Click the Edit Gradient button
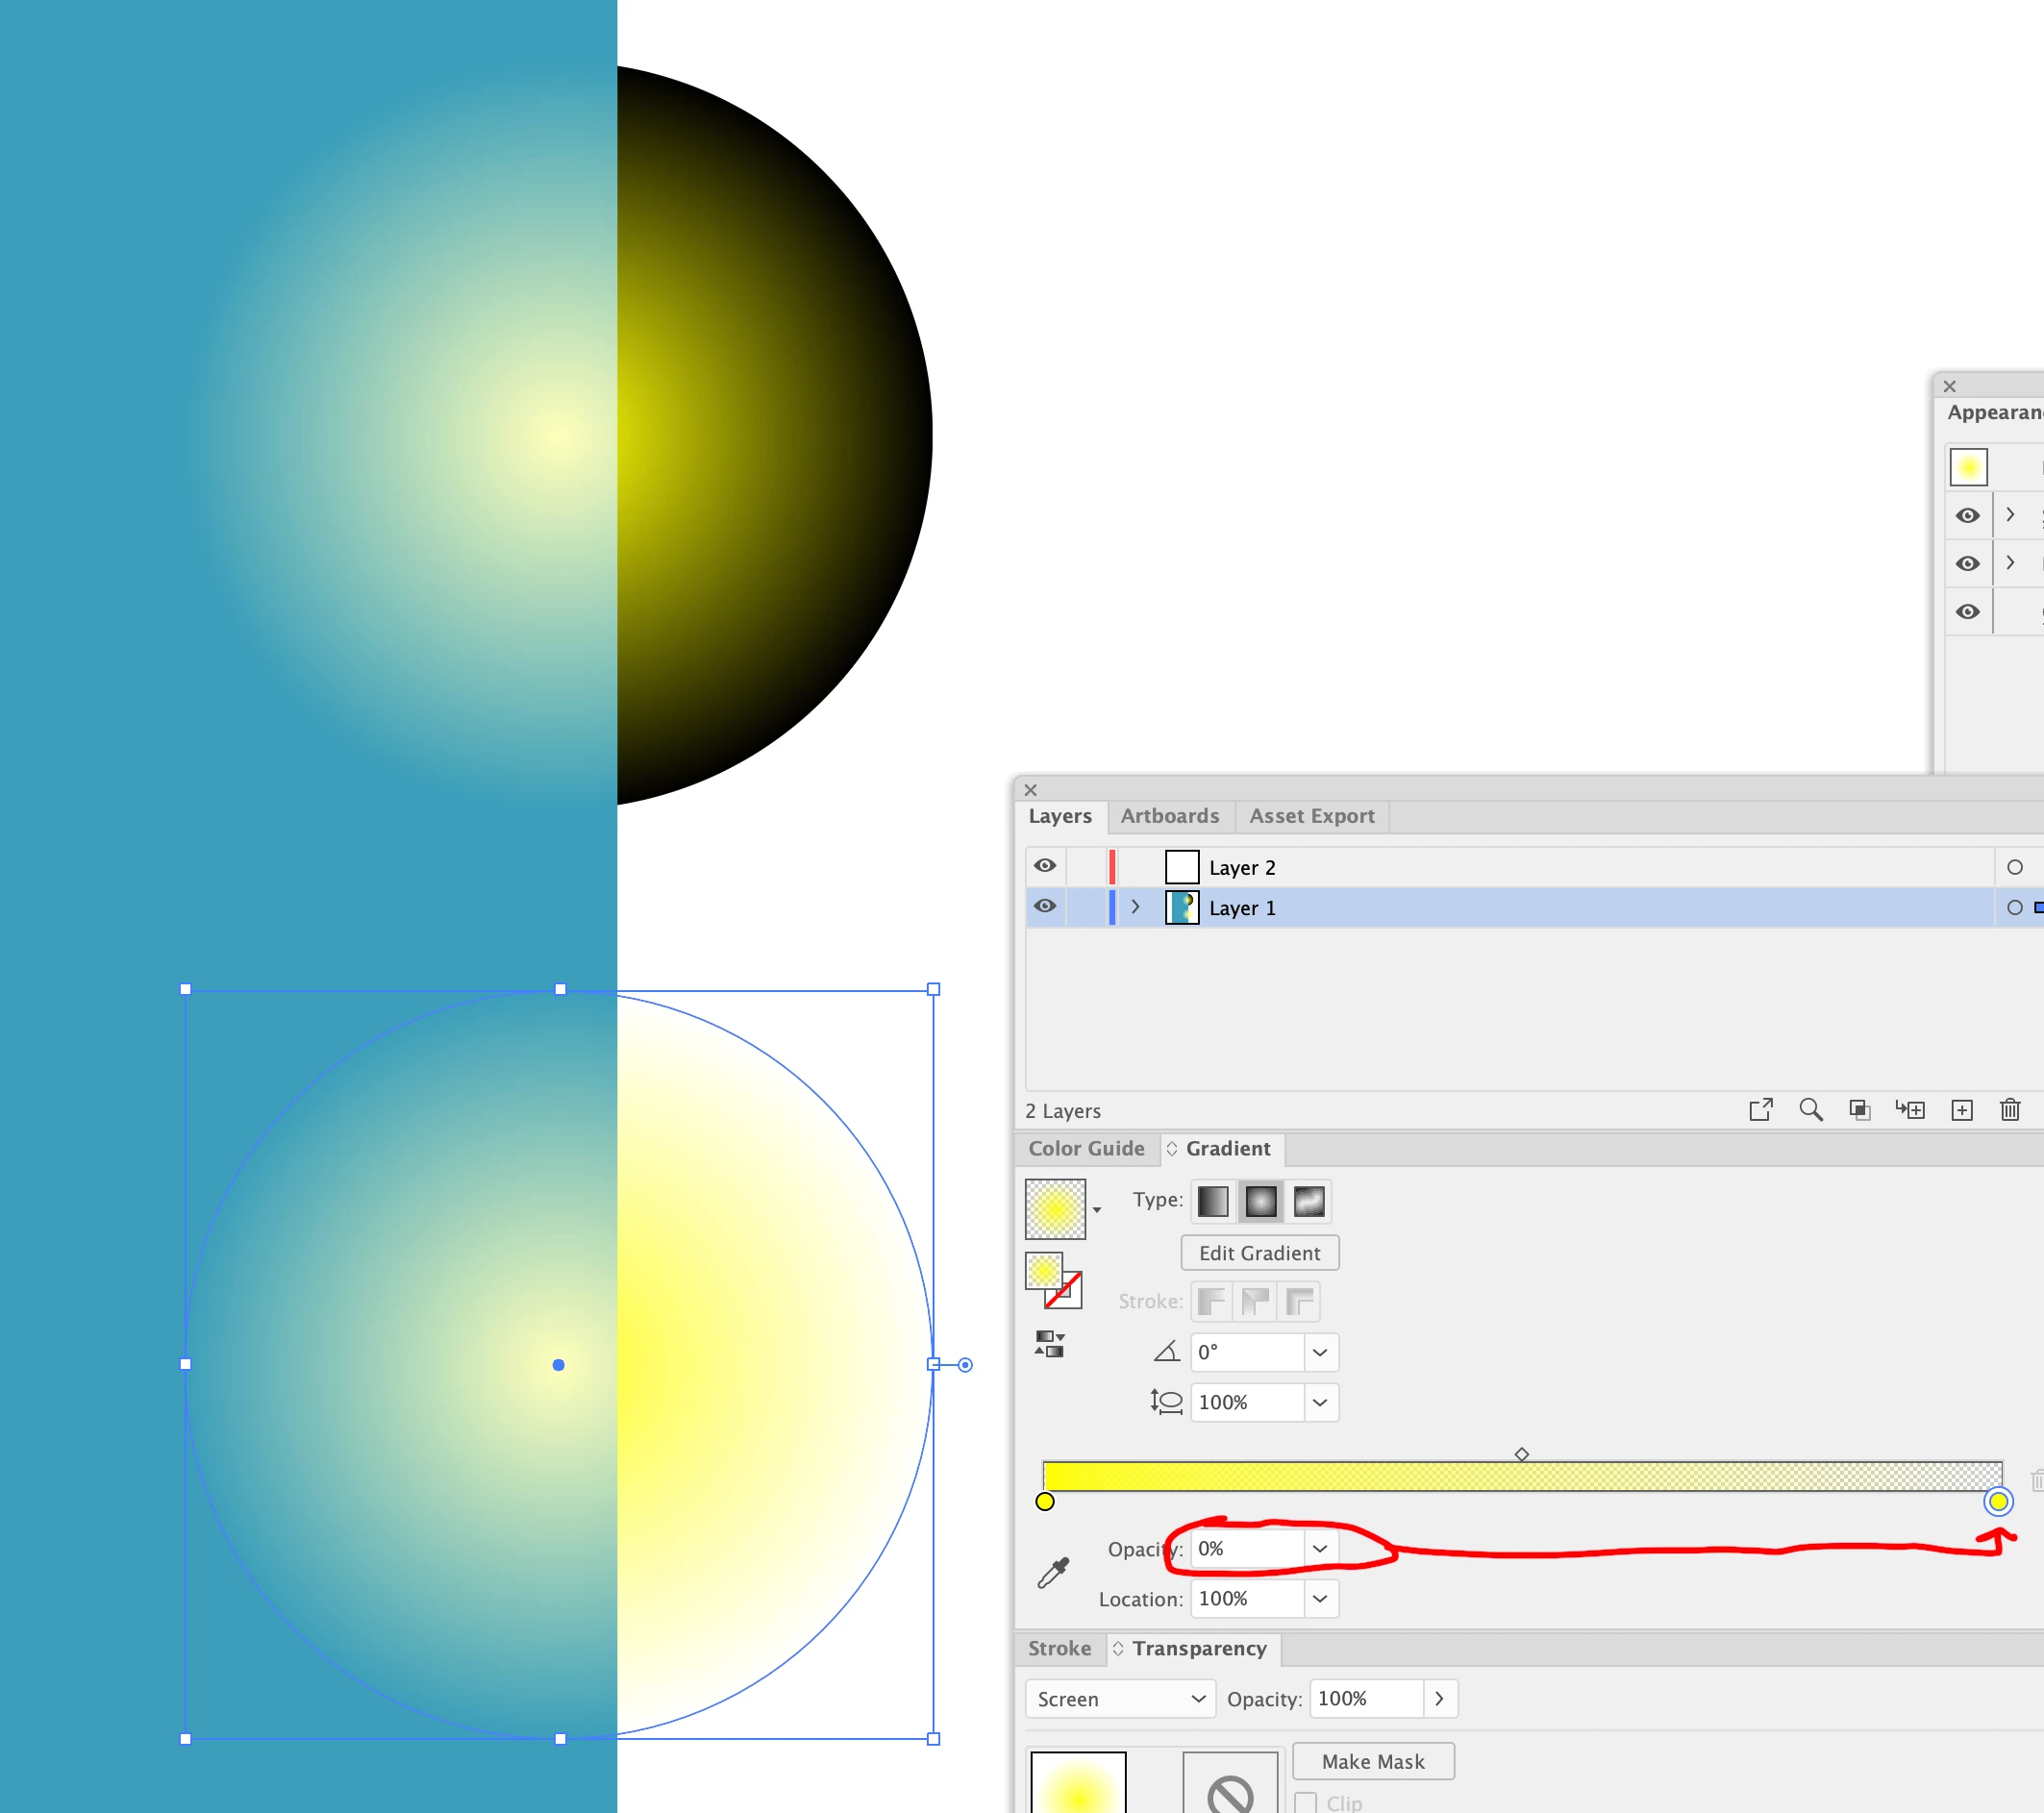Screen dimensions: 2044x1813 pyautogui.click(x=1259, y=1253)
